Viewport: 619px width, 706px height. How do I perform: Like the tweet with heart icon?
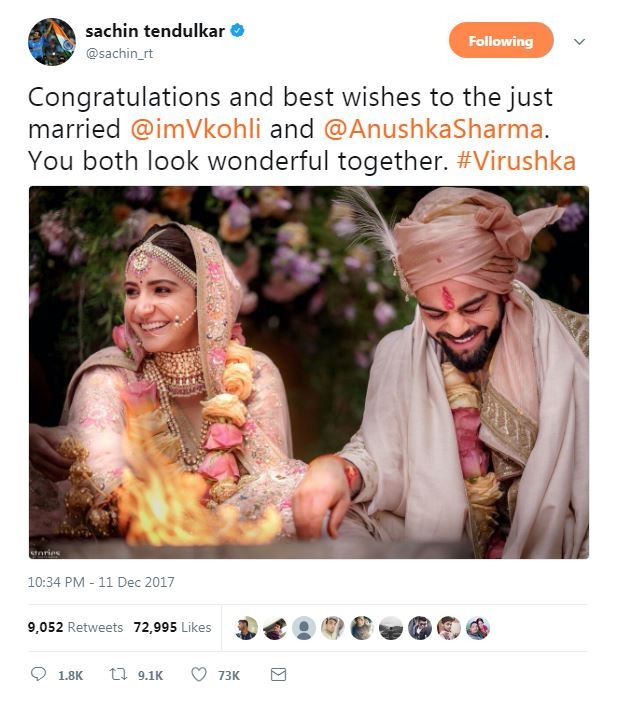tap(199, 675)
